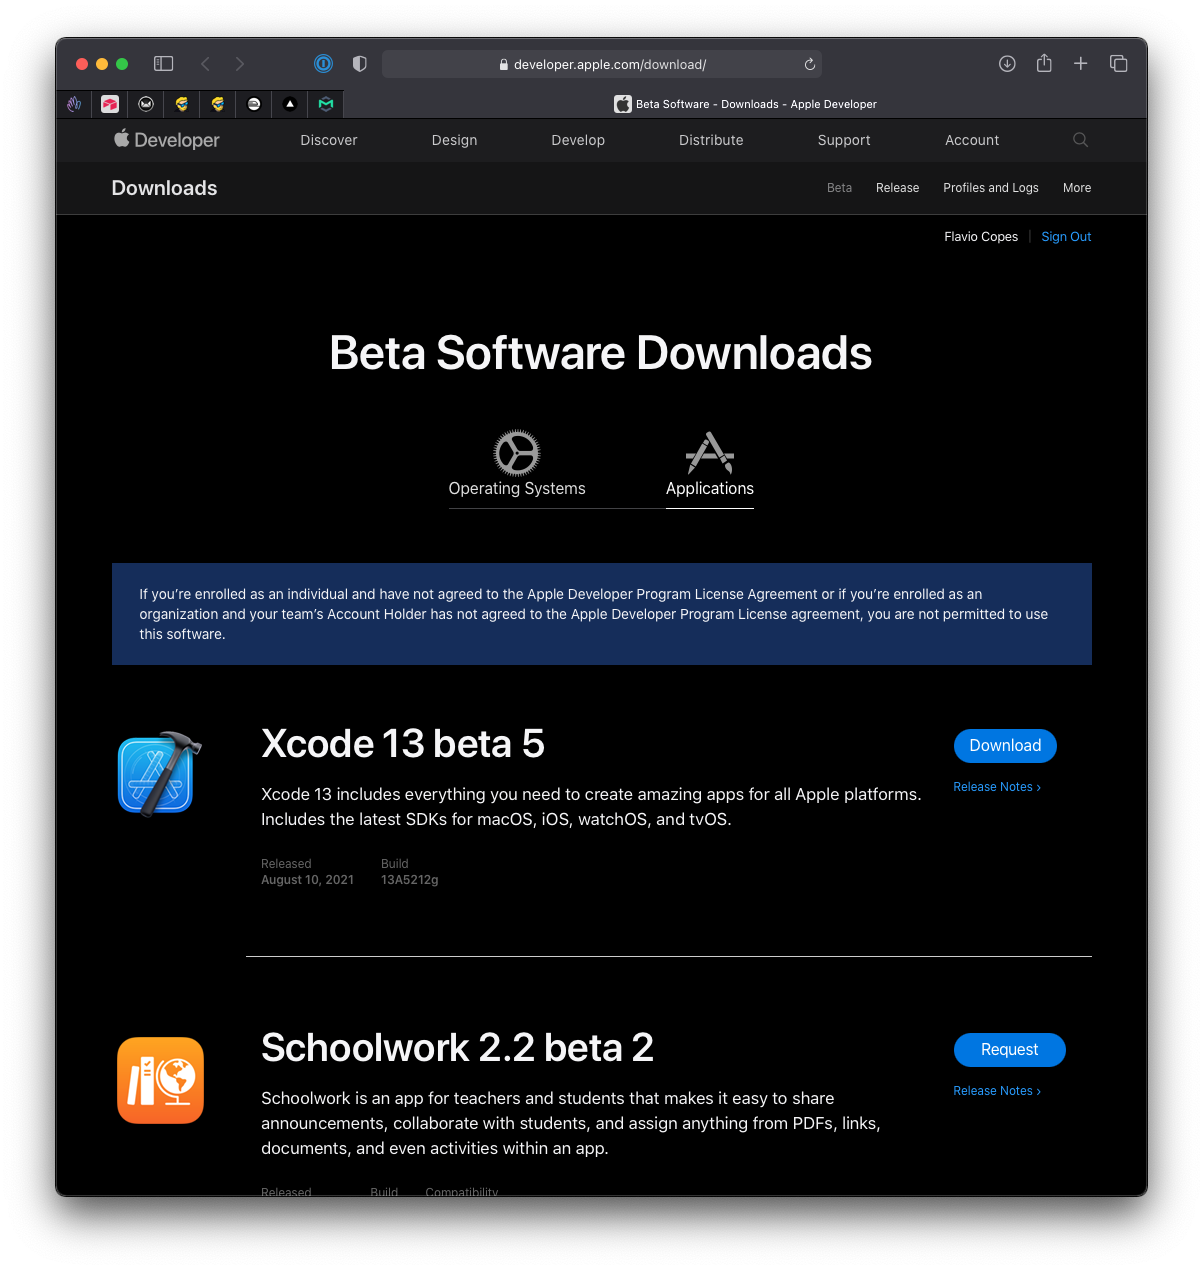Click the reload page icon in address bar
Image resolution: width=1203 pixels, height=1270 pixels.
(x=810, y=64)
